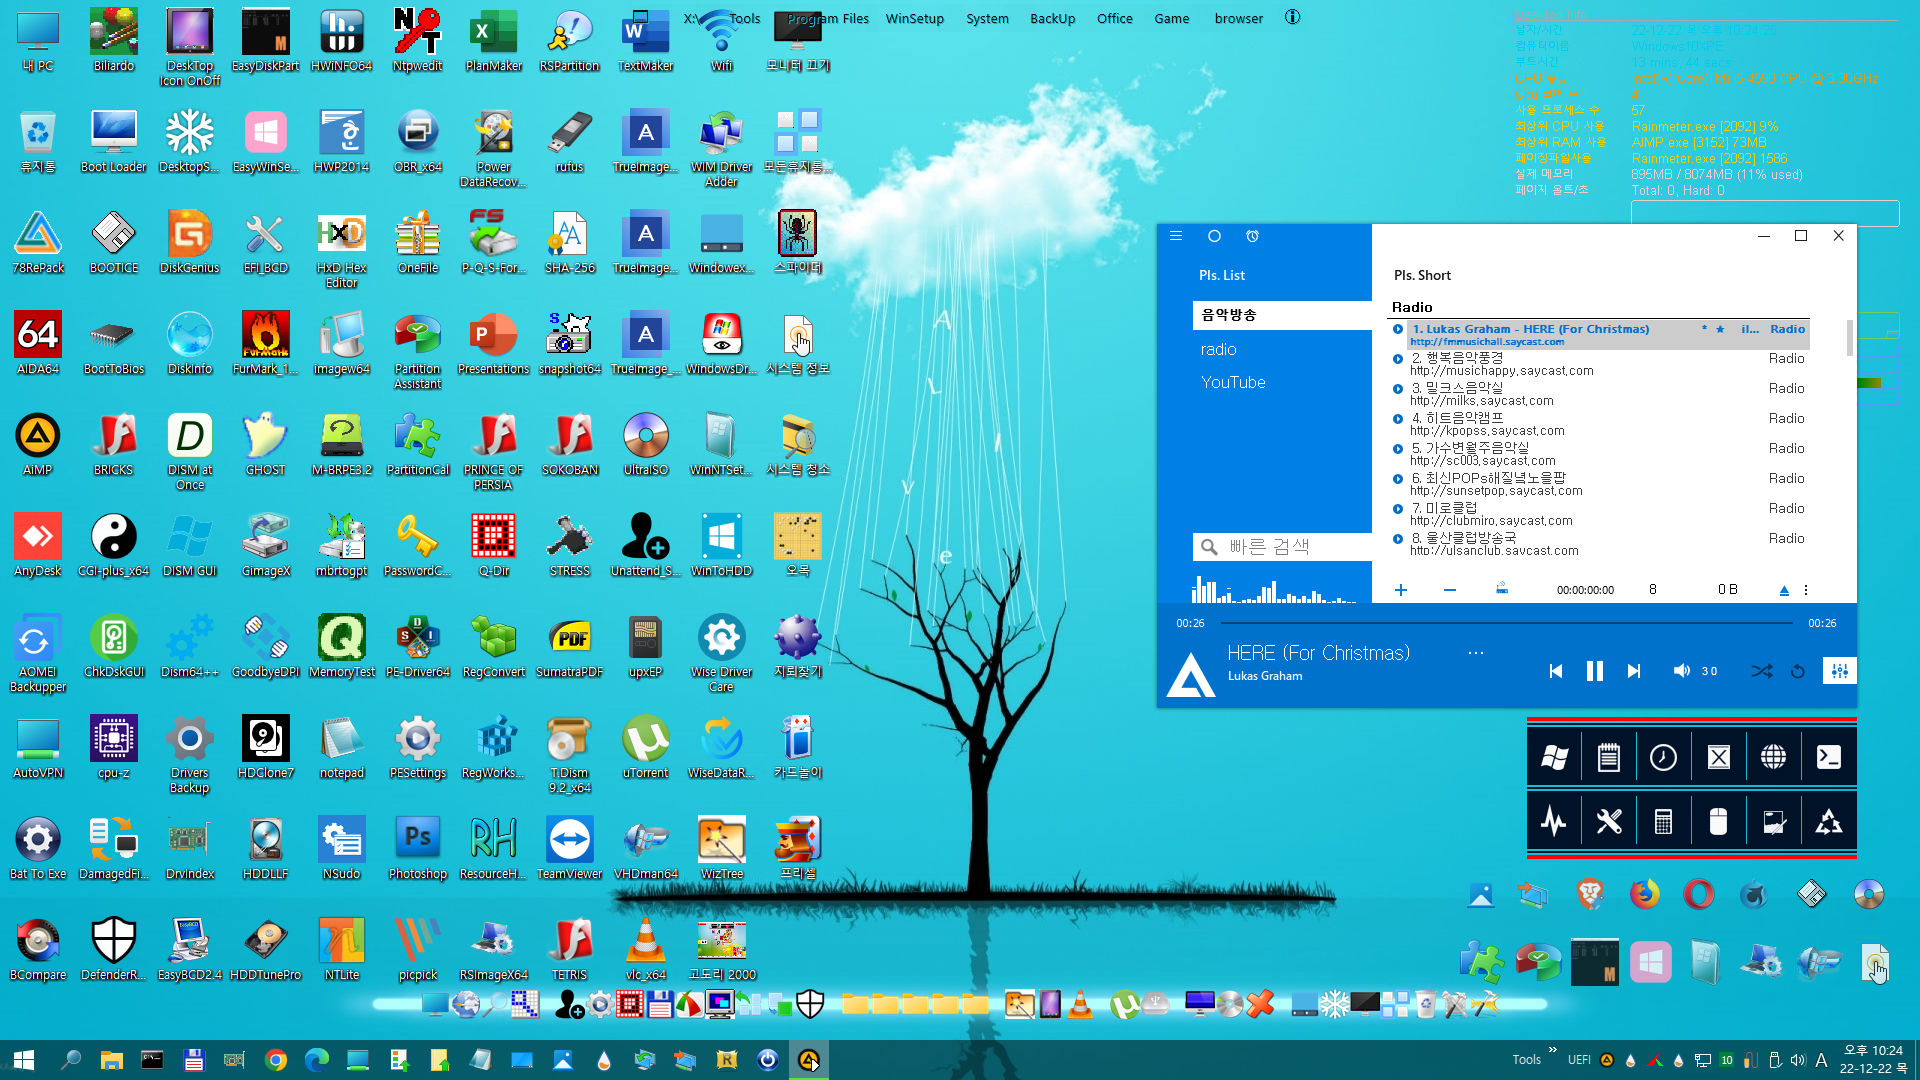Select station 4. 히트음악캠프
Screen dimensions: 1920x1080
pyautogui.click(x=1599, y=424)
